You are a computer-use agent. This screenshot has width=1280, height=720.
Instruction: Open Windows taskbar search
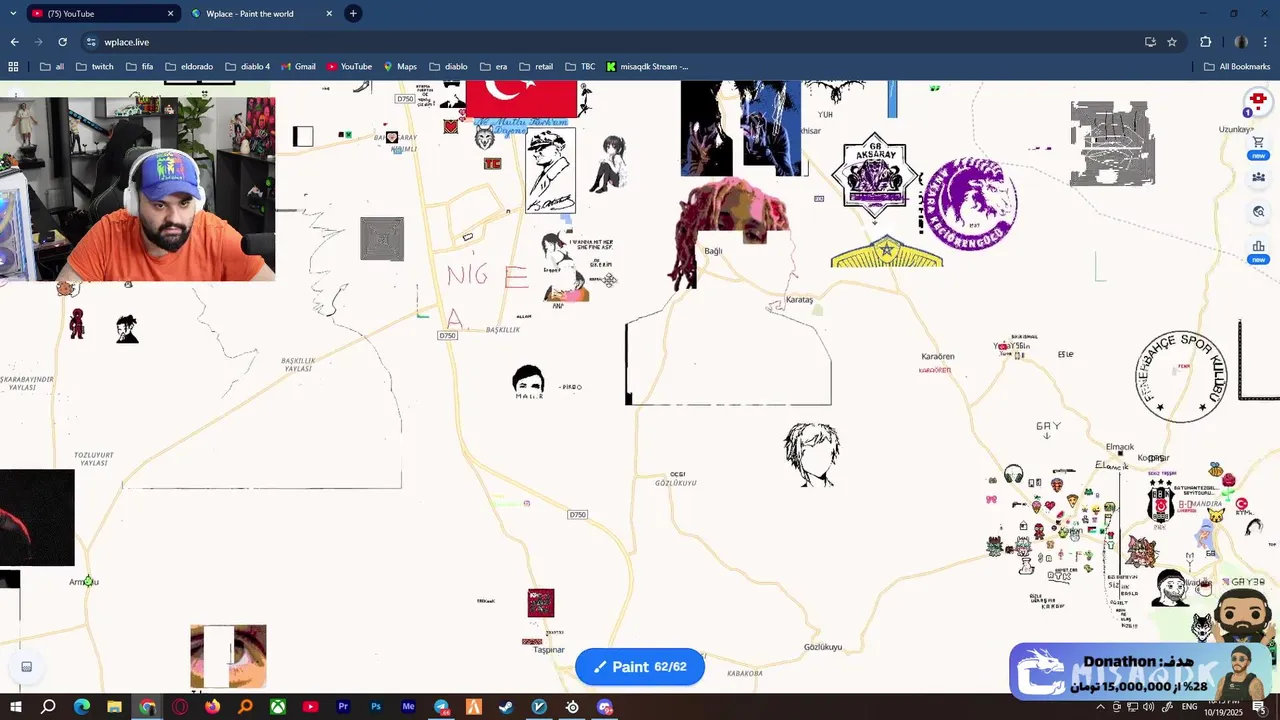[x=48, y=707]
